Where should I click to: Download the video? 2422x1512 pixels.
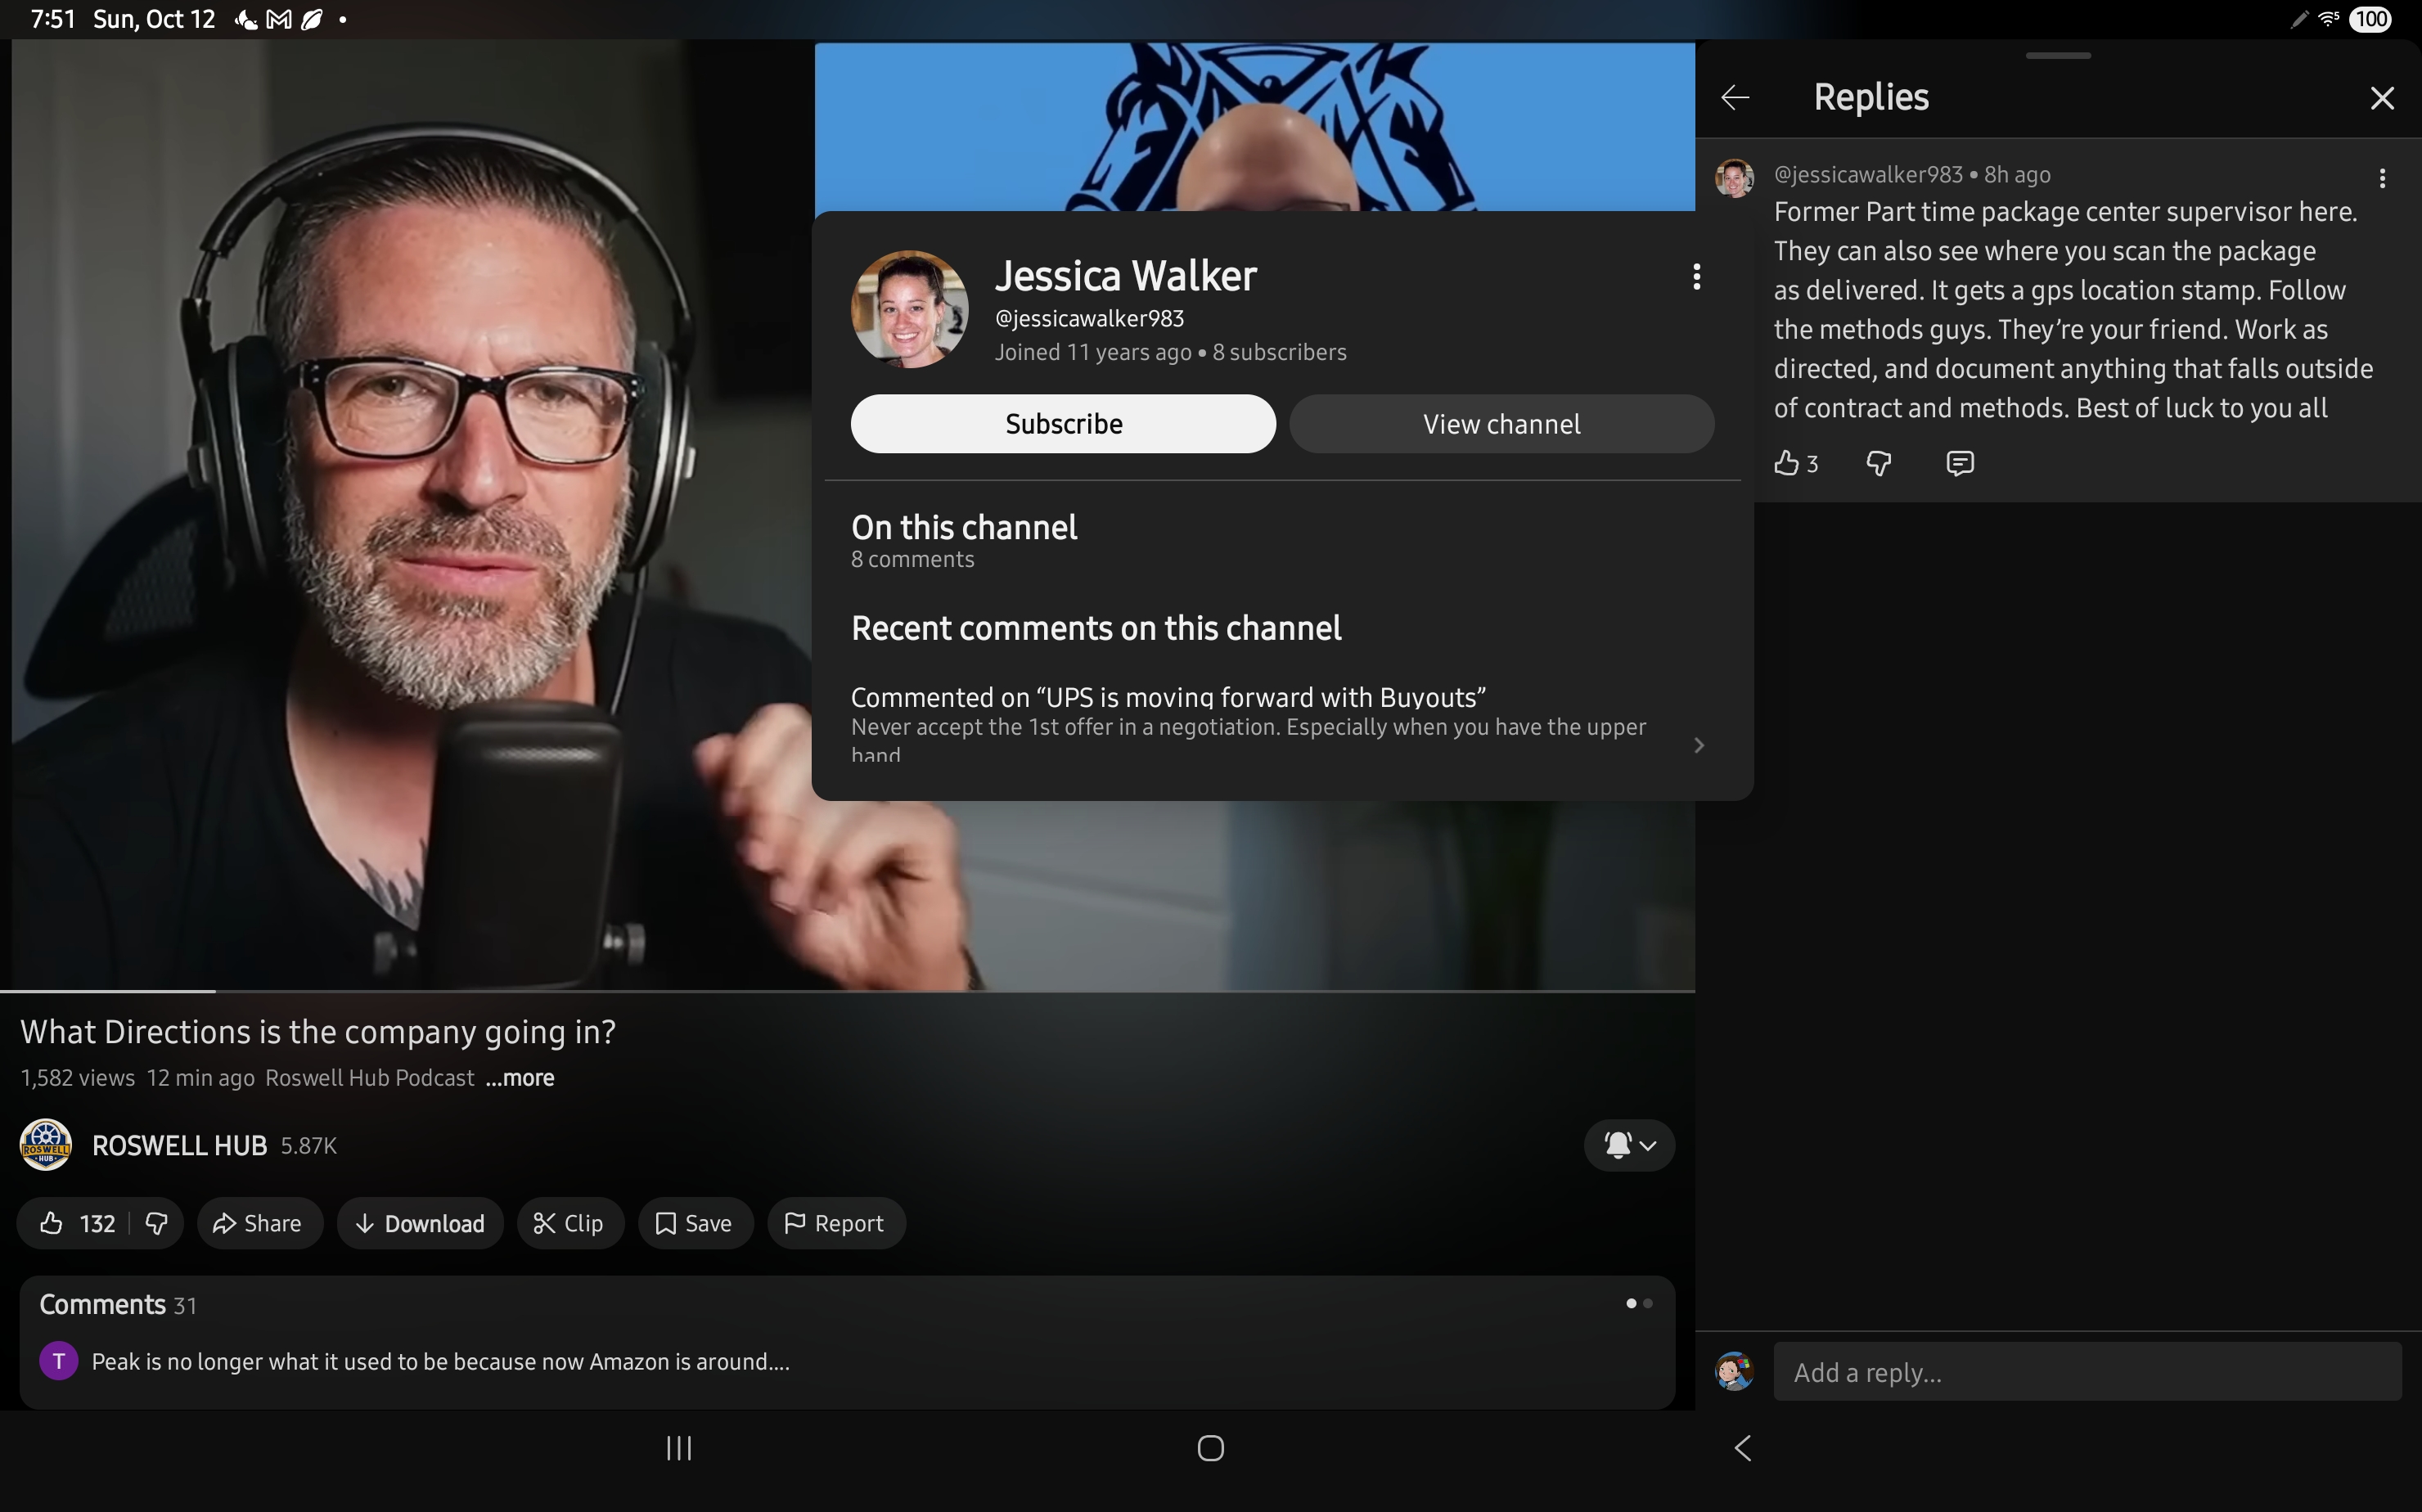point(420,1223)
